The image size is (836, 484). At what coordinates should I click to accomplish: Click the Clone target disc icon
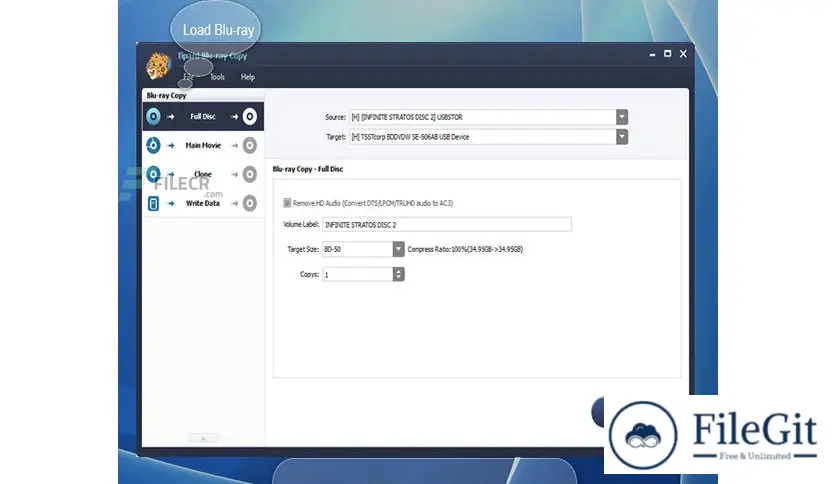pyautogui.click(x=250, y=174)
